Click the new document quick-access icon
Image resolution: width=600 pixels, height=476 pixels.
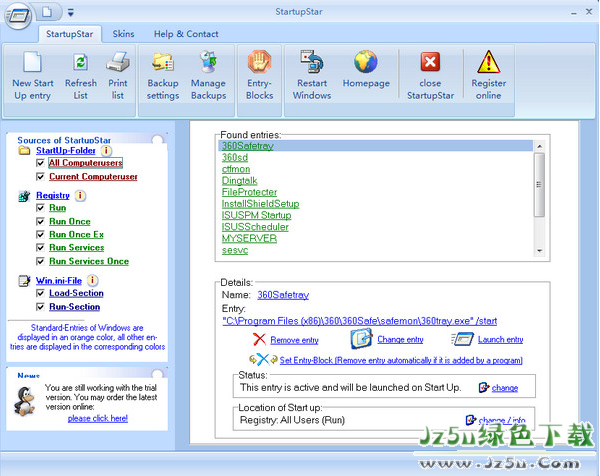coord(47,12)
